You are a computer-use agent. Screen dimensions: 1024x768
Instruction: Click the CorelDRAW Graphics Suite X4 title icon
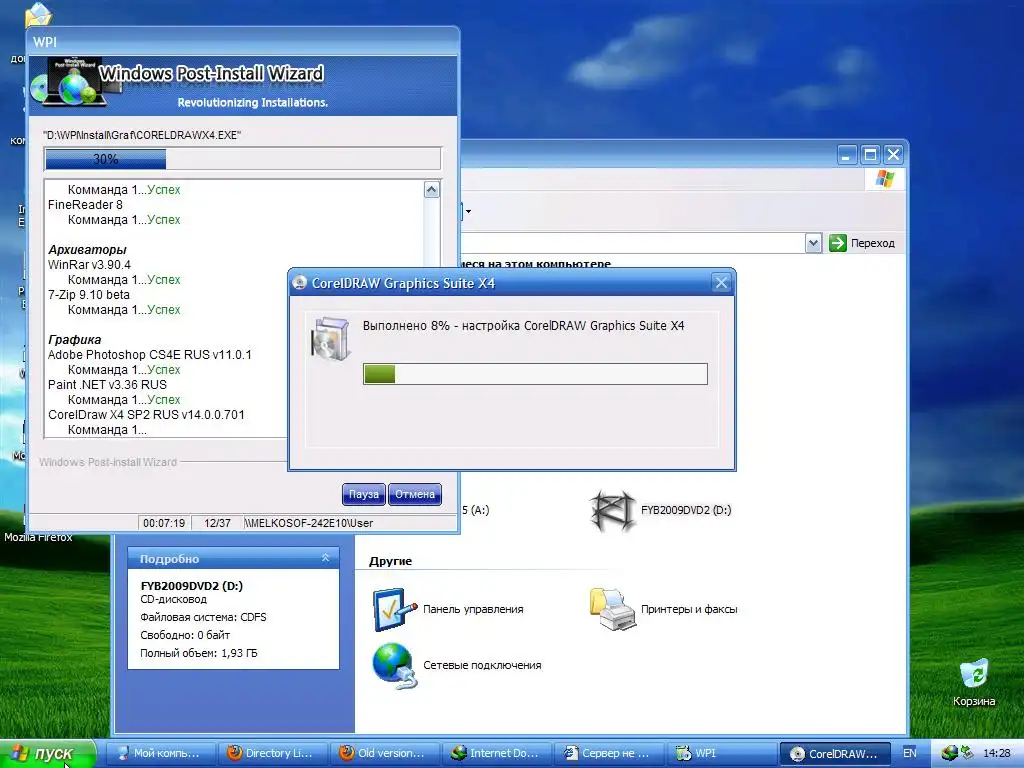point(300,283)
